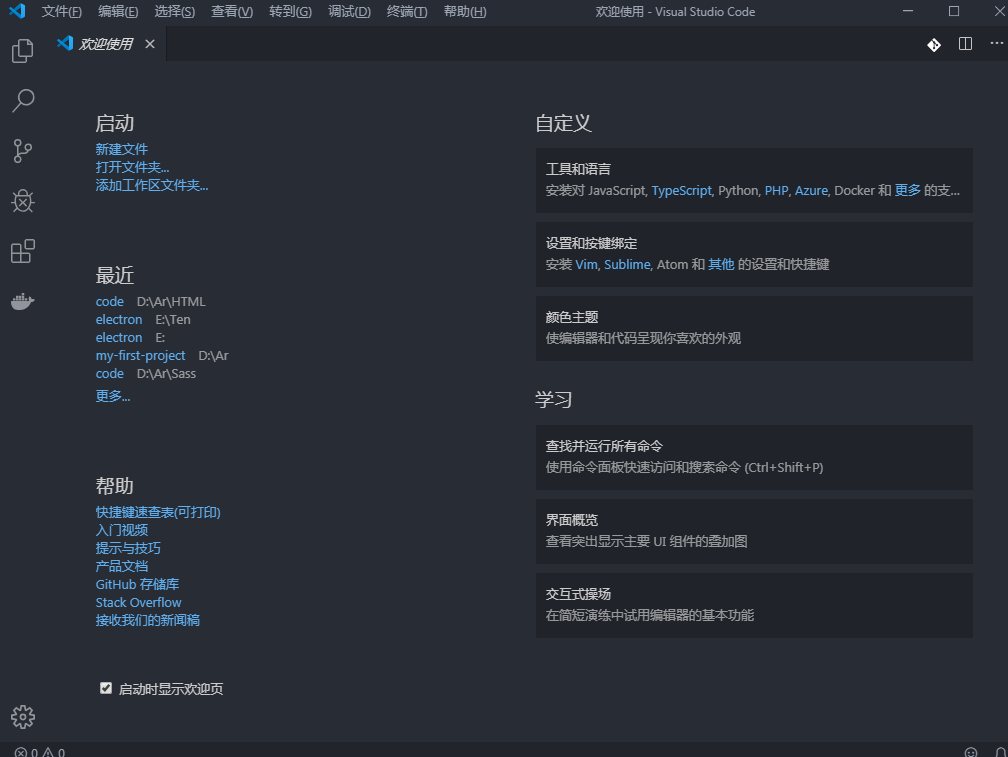Uncheck 启动时显示欢迎页
The image size is (1008, 757).
pyautogui.click(x=106, y=687)
